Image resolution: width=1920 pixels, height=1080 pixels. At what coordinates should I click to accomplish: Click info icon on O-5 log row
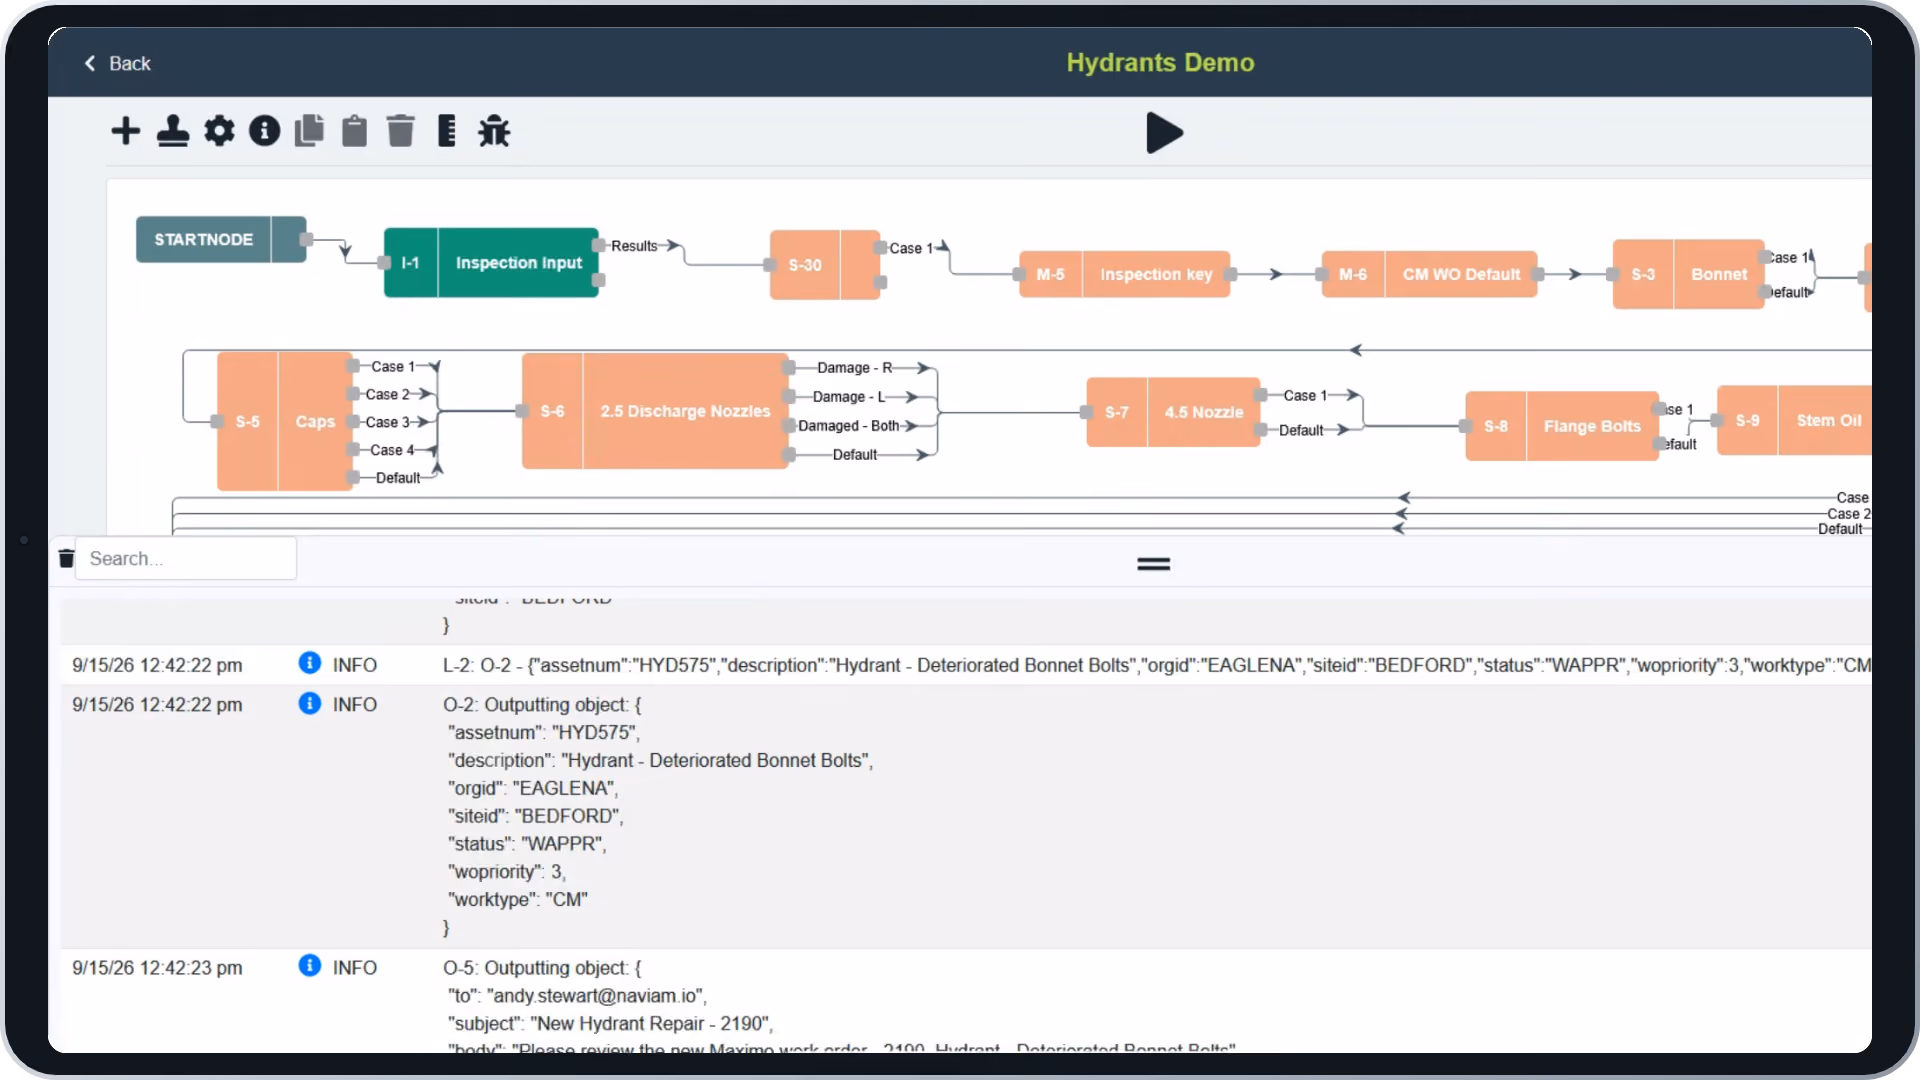pyautogui.click(x=310, y=965)
